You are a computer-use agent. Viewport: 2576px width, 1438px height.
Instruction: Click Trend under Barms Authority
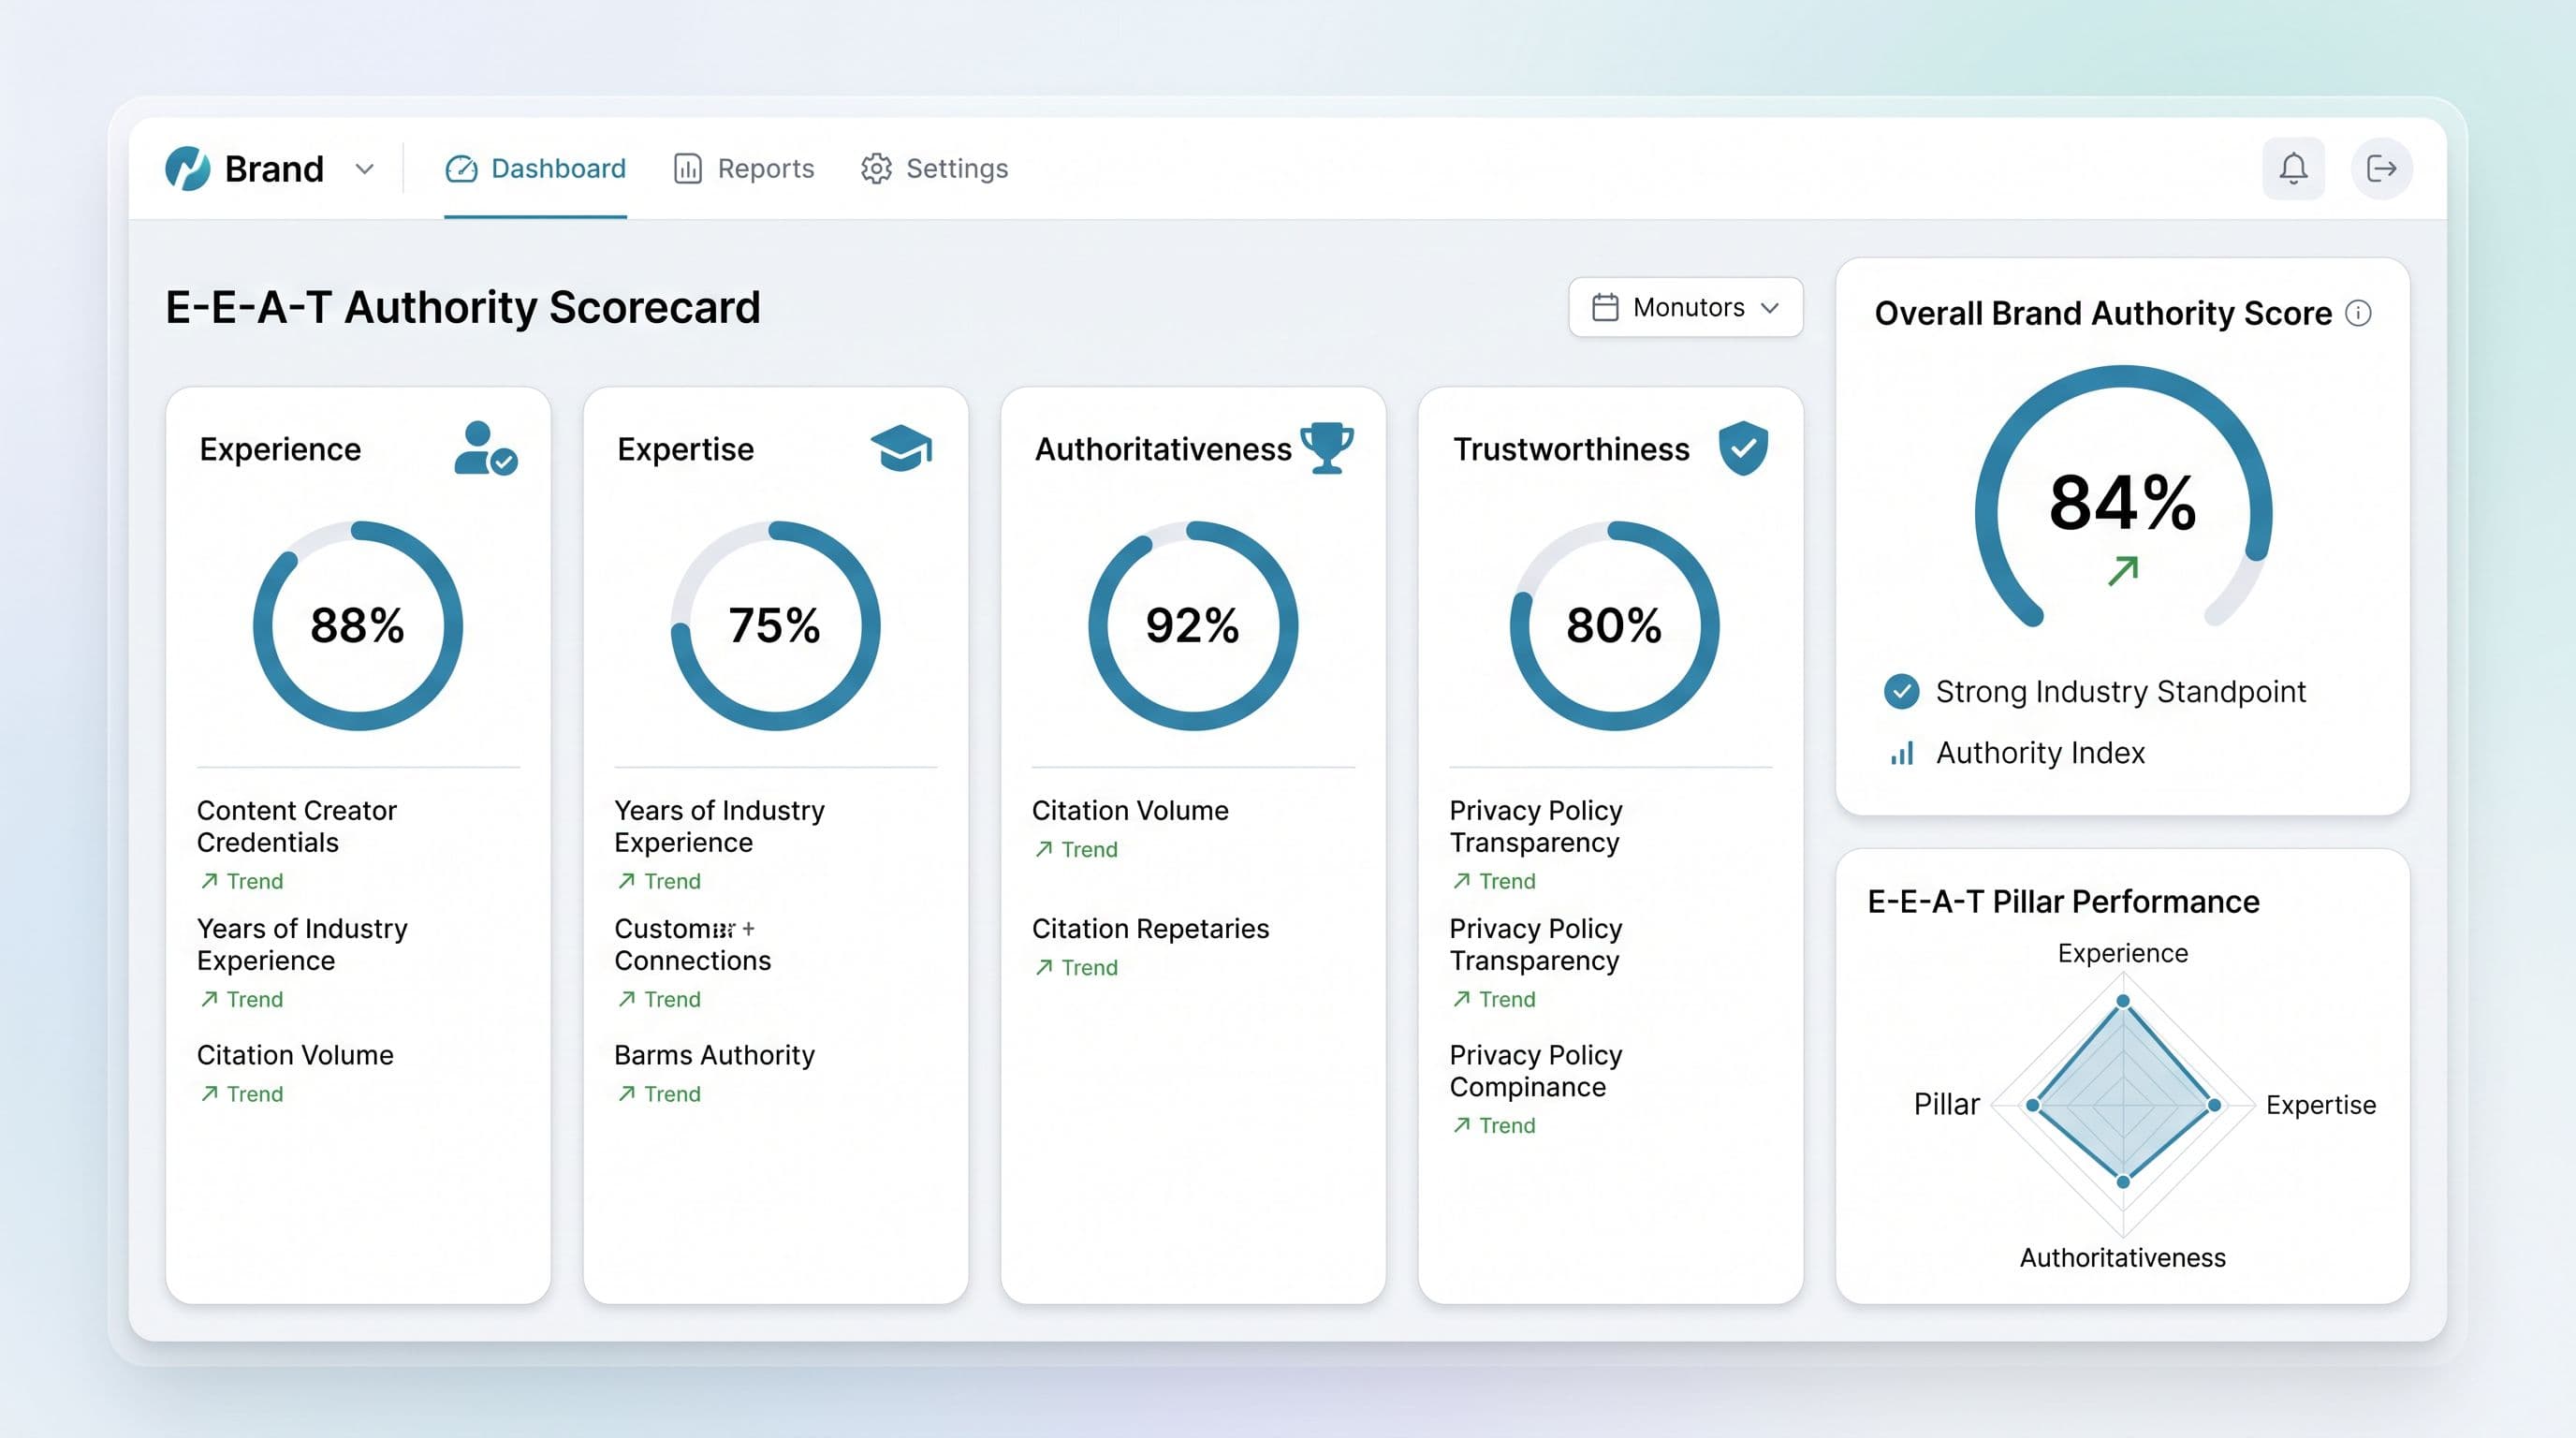pyautogui.click(x=659, y=1094)
